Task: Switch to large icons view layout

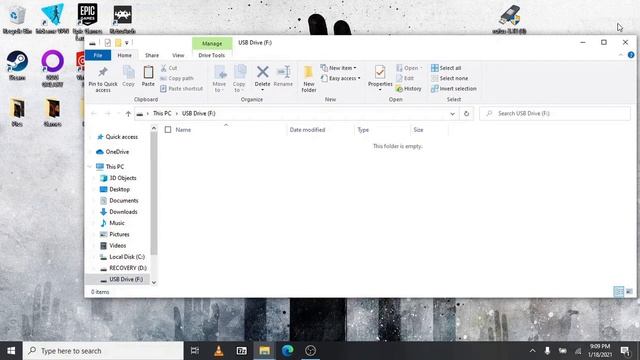Action: (629, 291)
